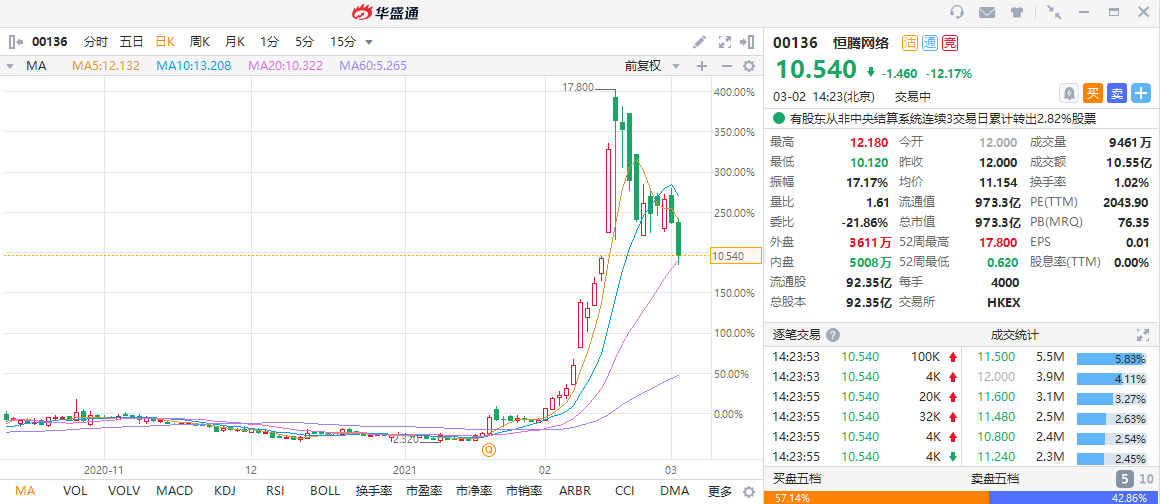Expand the MA indicator dropdown arrow

click(10, 66)
